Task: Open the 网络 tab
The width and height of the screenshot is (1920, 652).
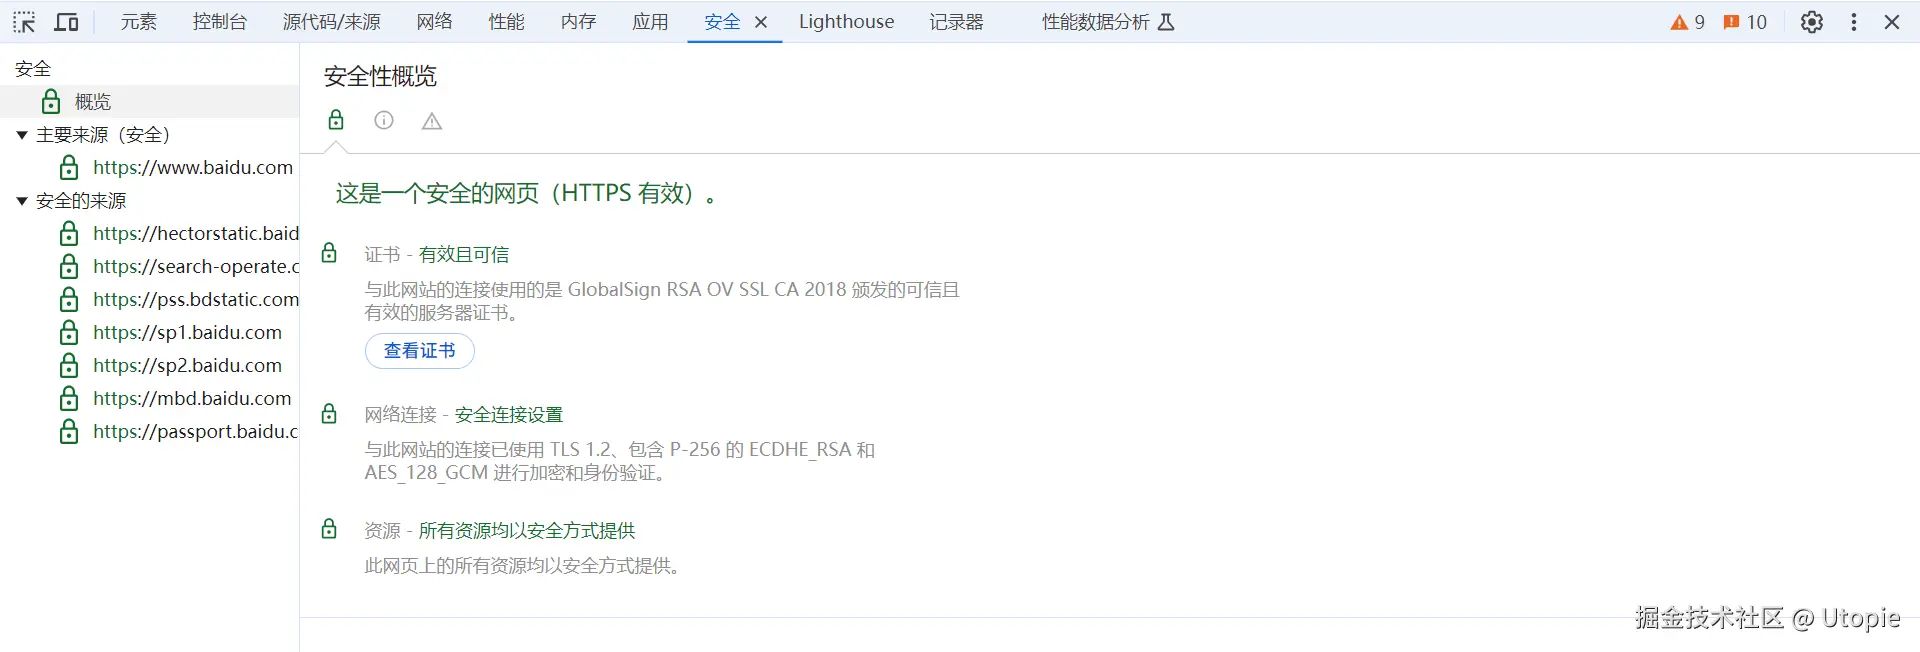Action: (435, 22)
